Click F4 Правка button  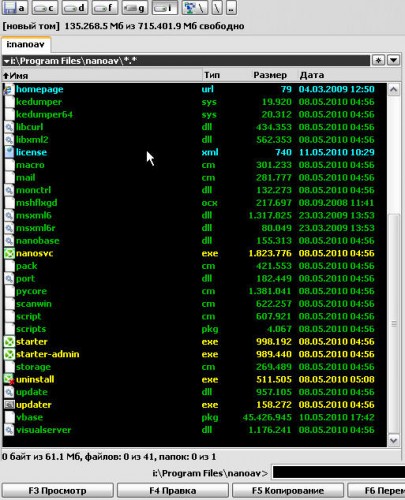(173, 491)
